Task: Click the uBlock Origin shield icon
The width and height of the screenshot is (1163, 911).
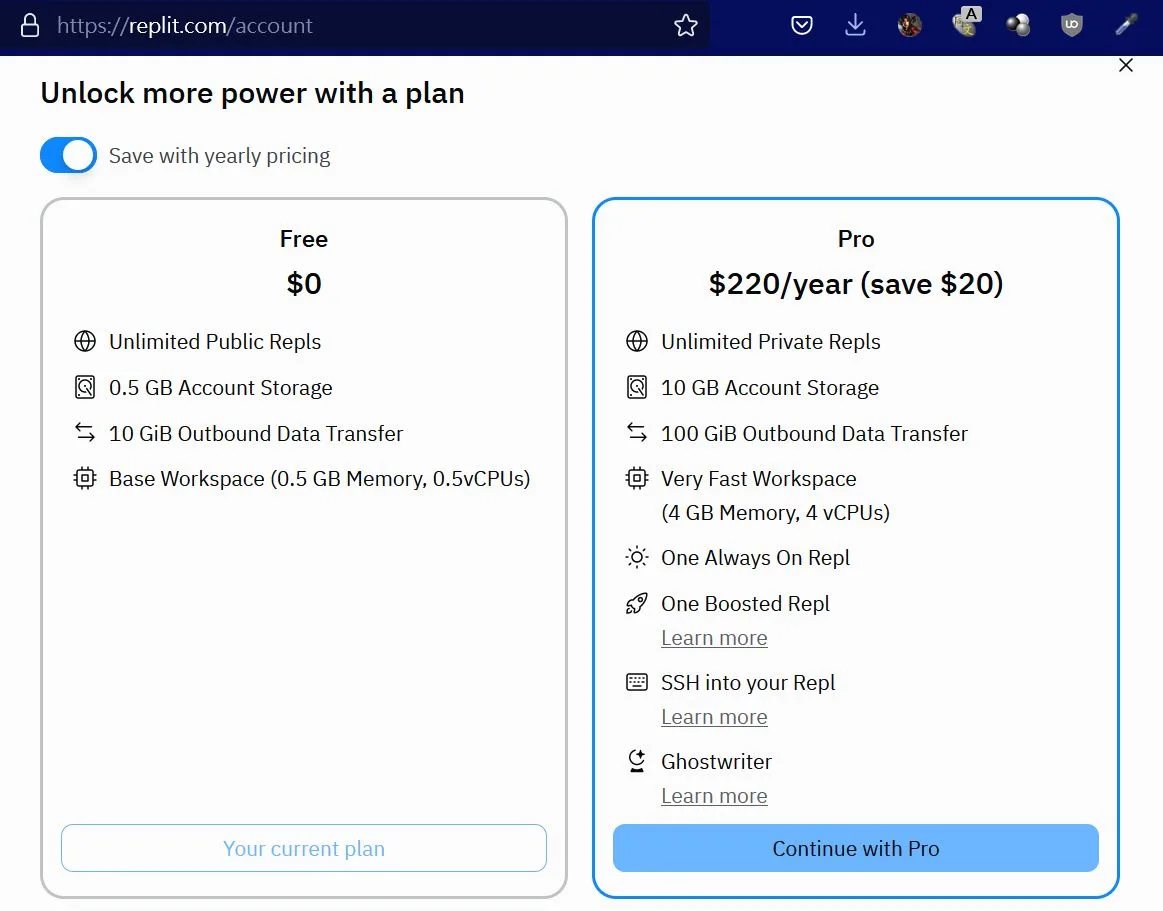Action: pyautogui.click(x=1072, y=25)
